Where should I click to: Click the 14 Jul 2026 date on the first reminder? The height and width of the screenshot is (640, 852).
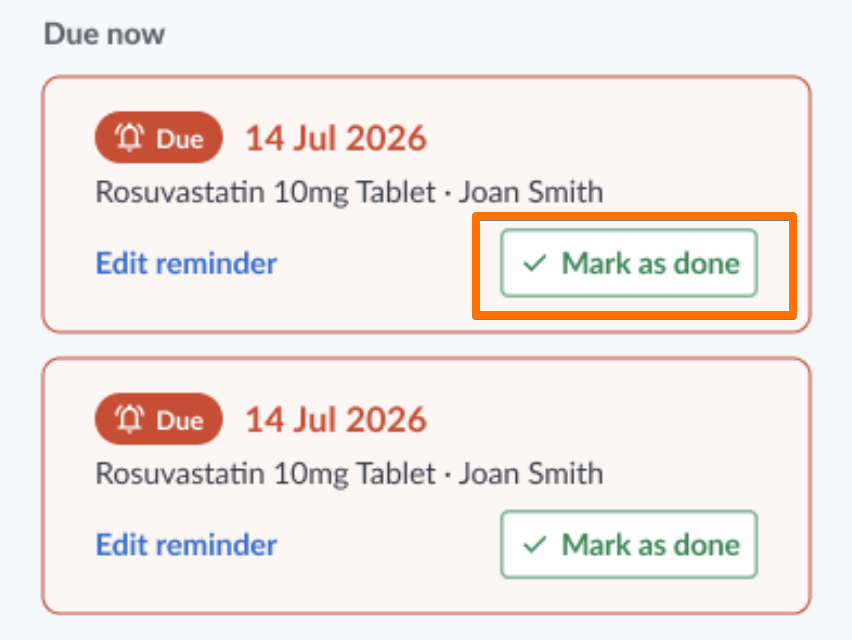pyautogui.click(x=336, y=138)
